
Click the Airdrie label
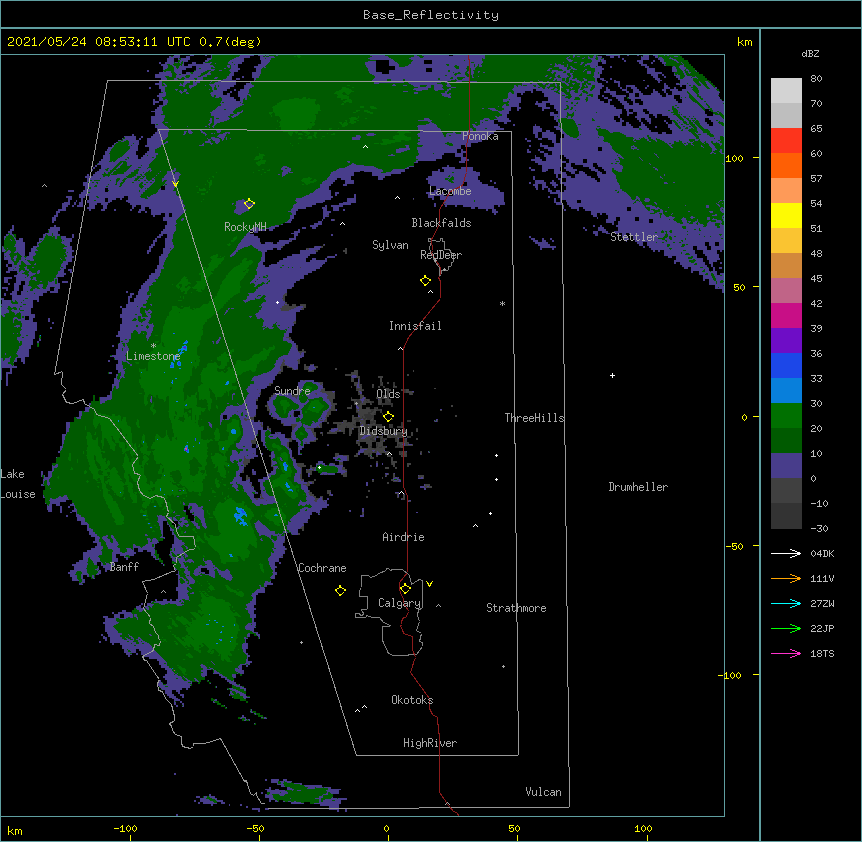click(x=403, y=537)
